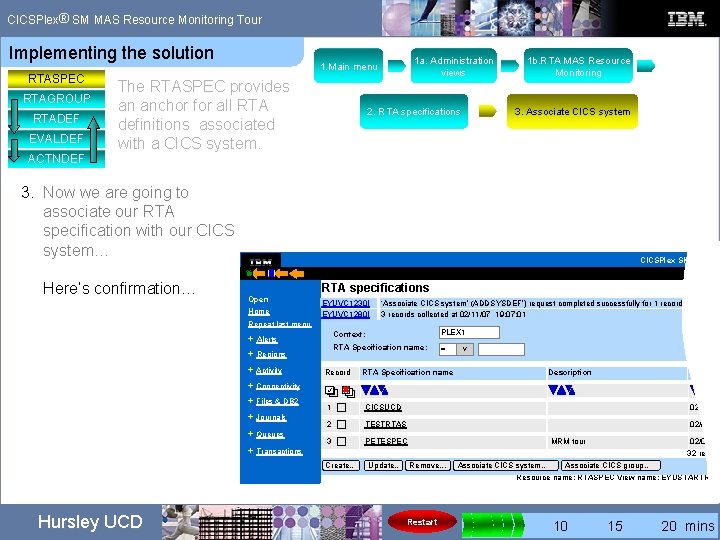Sort RTA Specification name ascending (up triangle)

coord(375,390)
